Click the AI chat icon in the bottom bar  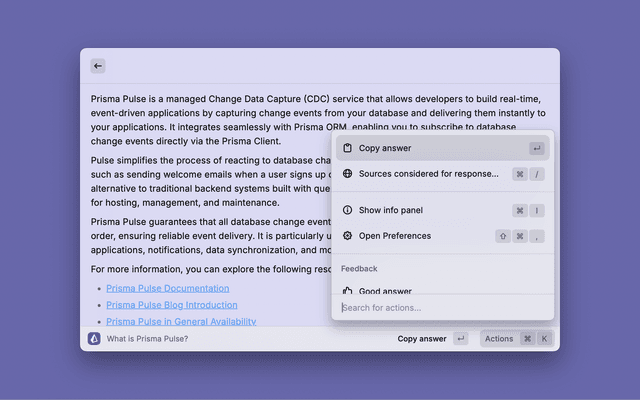pos(93,339)
